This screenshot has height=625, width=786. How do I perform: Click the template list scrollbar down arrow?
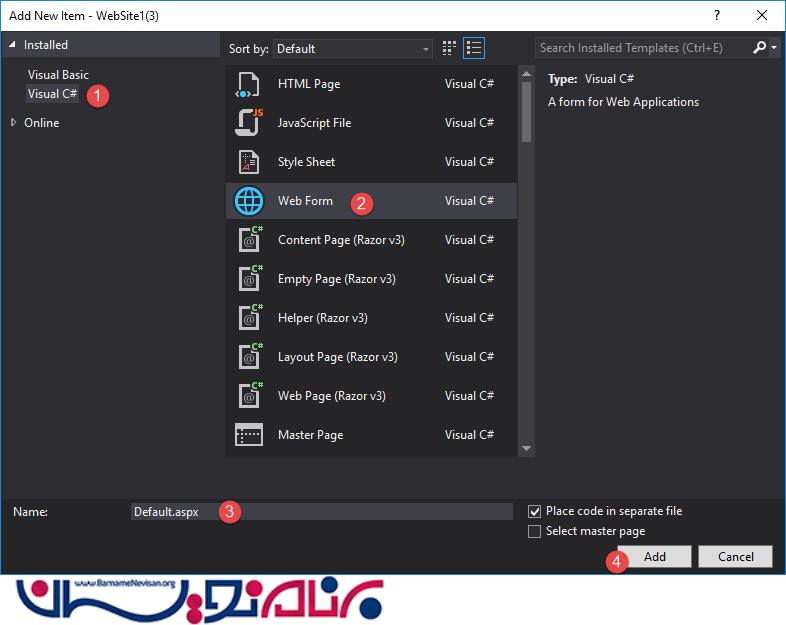[x=526, y=449]
